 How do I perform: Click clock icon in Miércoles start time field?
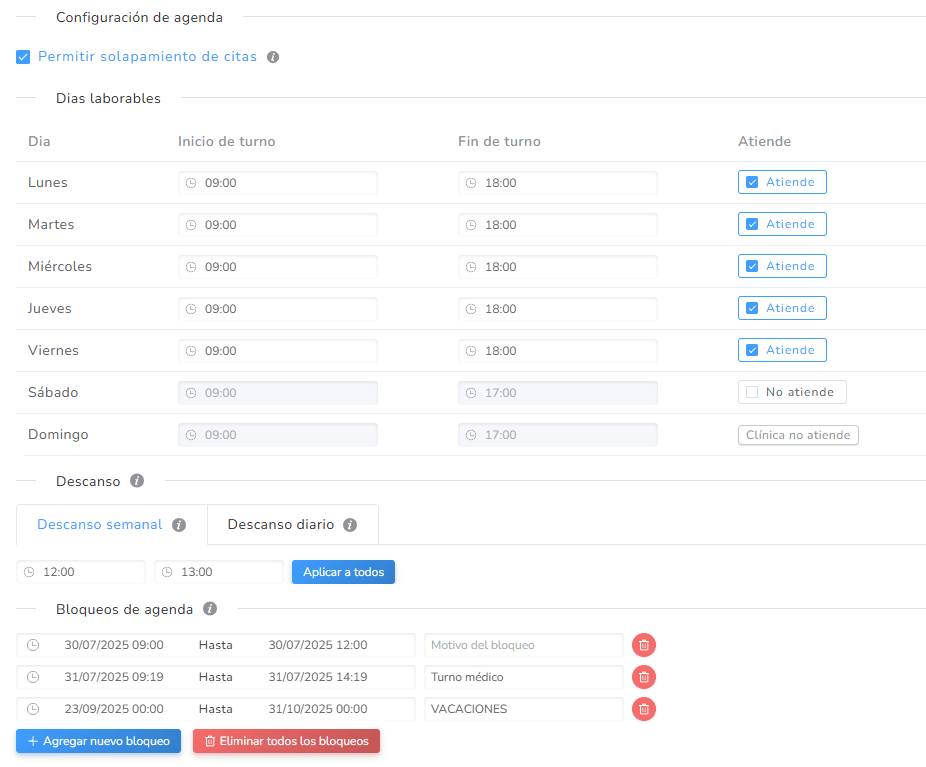coord(191,267)
